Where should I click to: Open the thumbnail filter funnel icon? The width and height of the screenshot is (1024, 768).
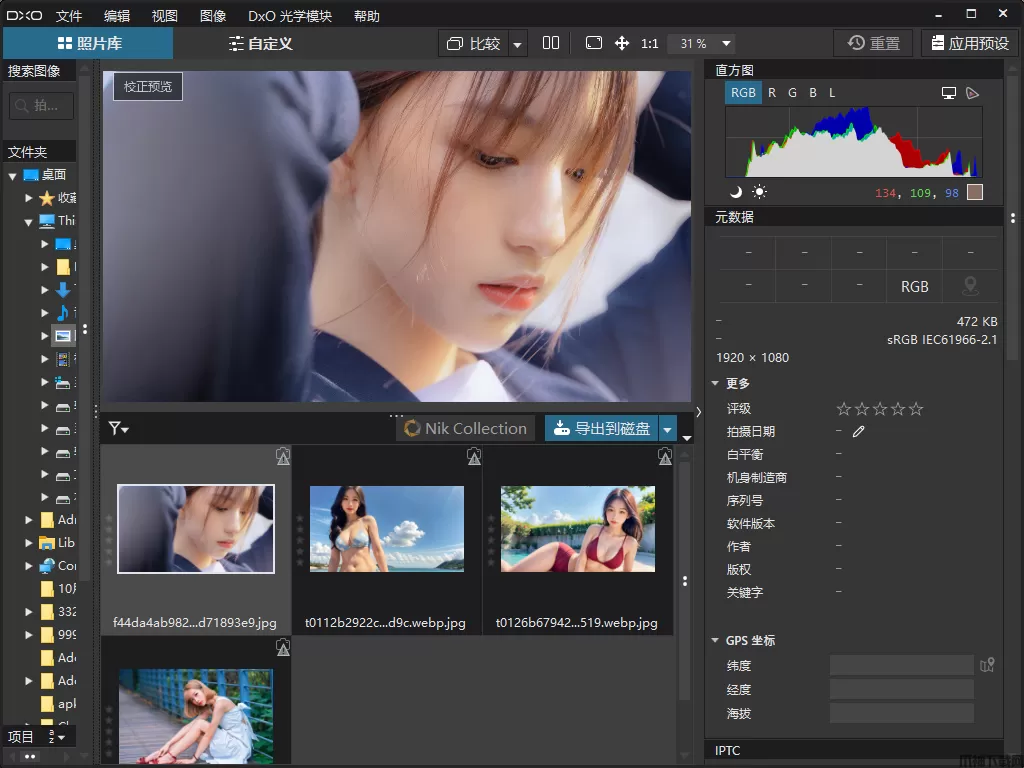click(x=118, y=429)
